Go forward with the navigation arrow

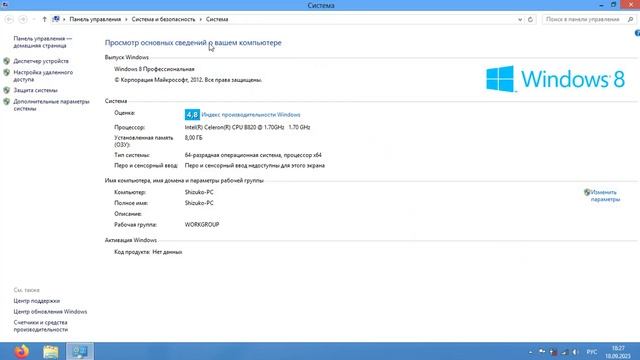point(23,19)
